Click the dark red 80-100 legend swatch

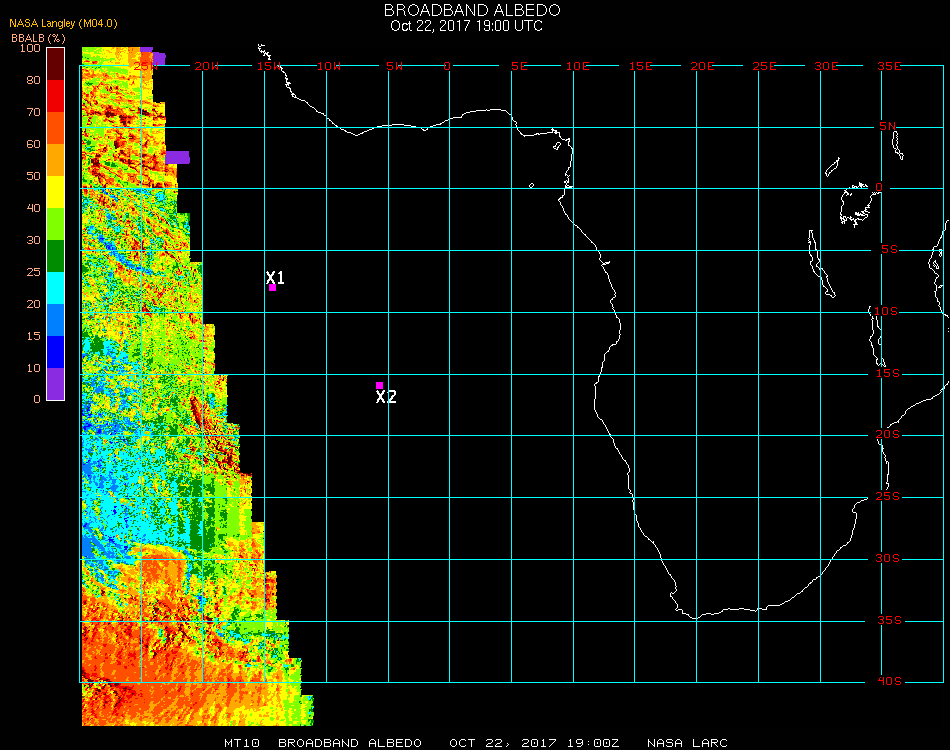point(56,64)
